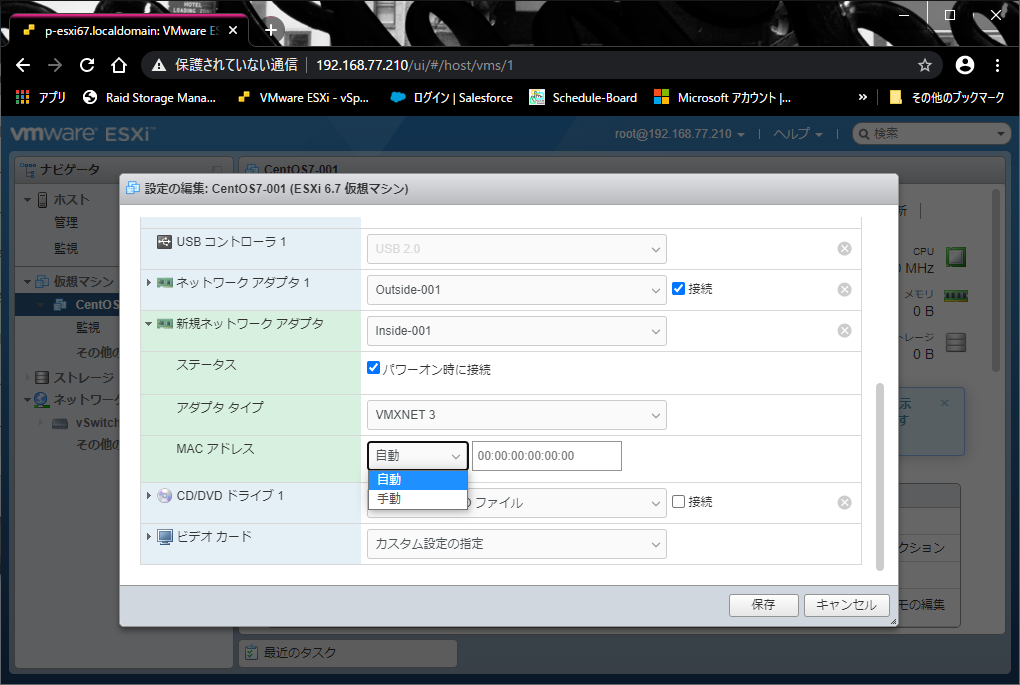
Task: Expand video card settings
Action: (149, 537)
